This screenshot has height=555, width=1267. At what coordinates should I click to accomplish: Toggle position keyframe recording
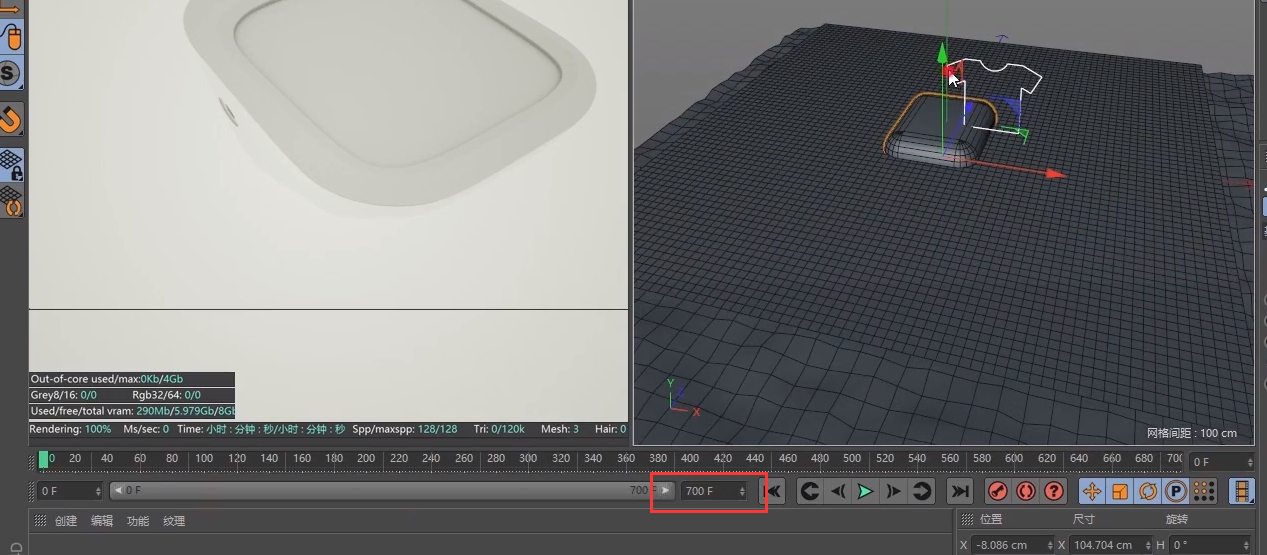[x=1091, y=491]
